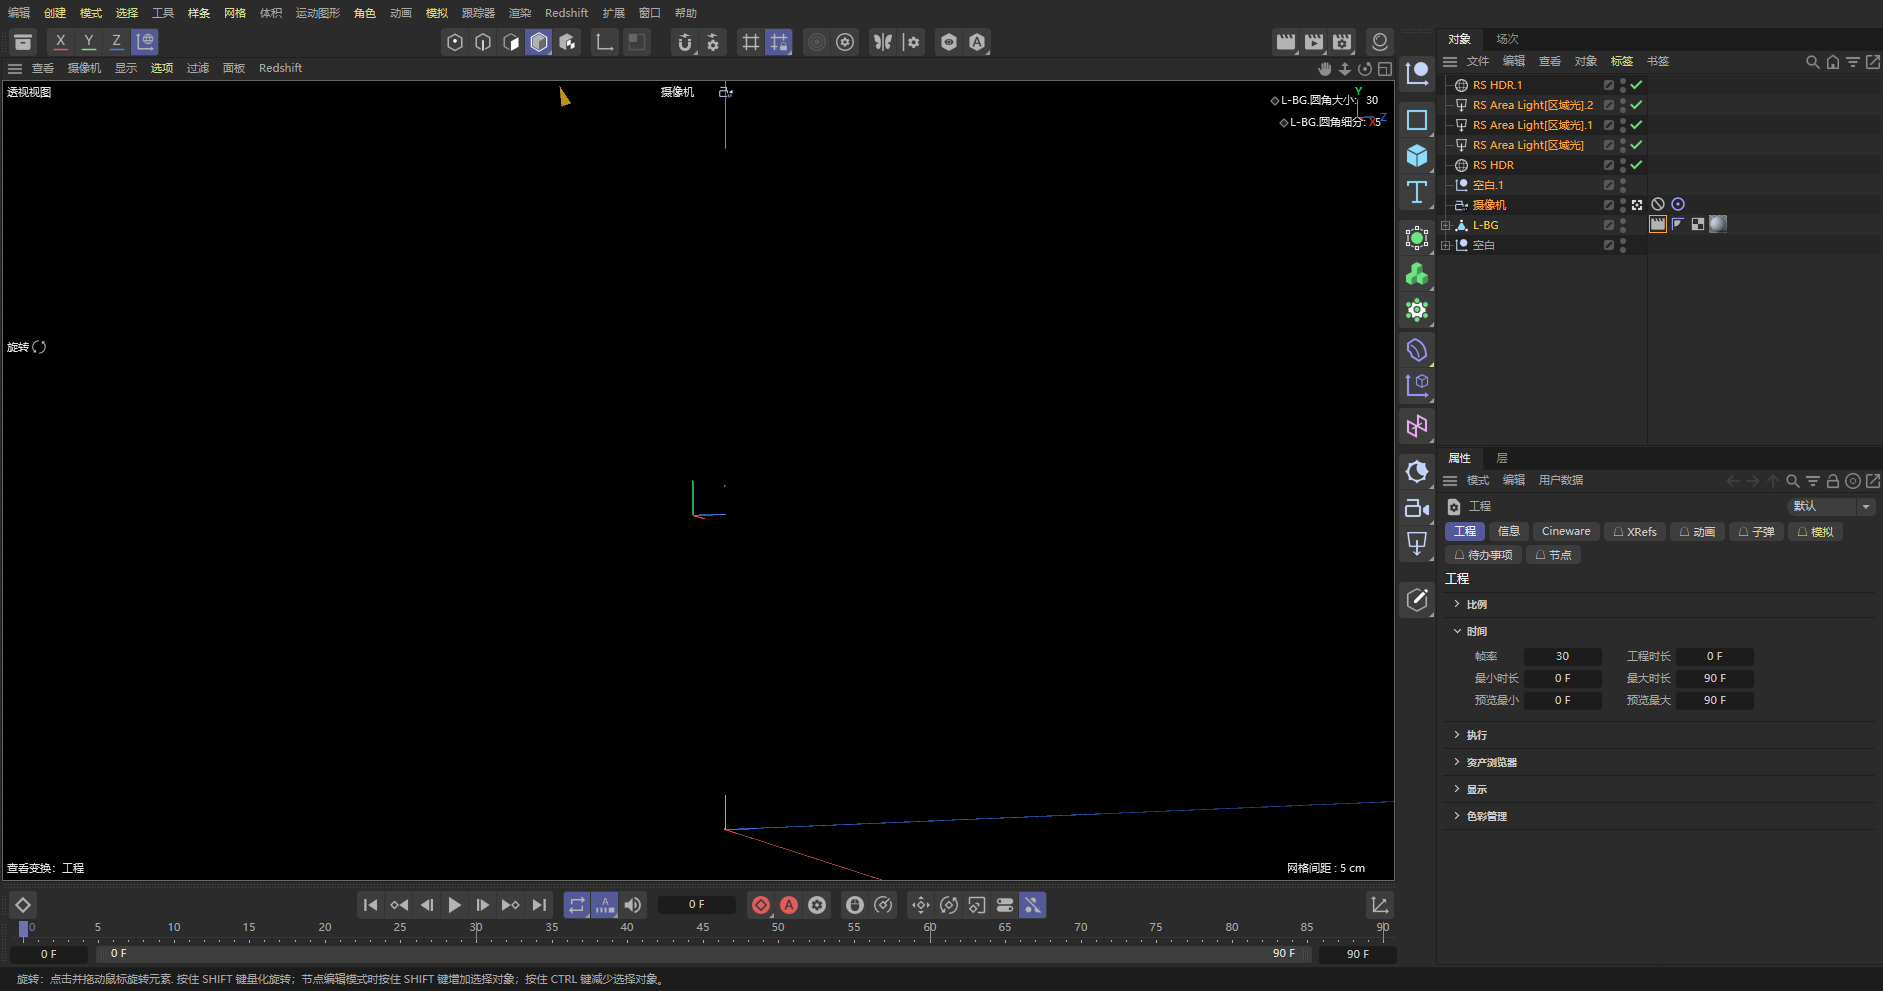The image size is (1883, 991).
Task: Toggle visibility dots for 摄像机 object
Action: 1623,205
